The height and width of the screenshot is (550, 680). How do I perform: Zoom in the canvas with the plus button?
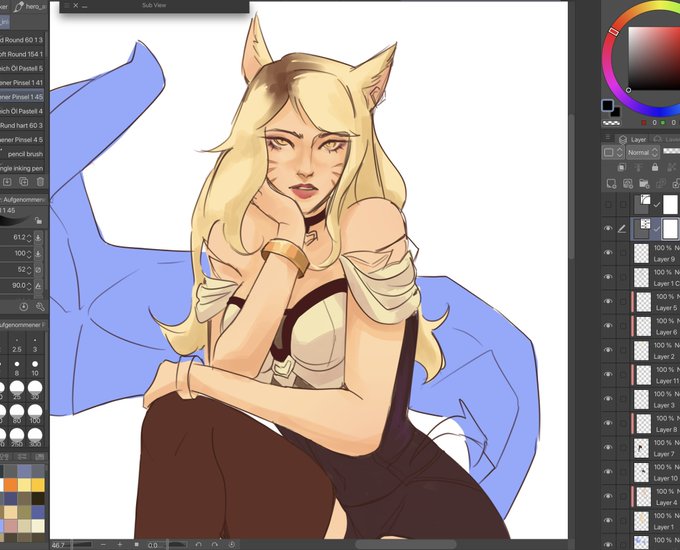click(120, 544)
